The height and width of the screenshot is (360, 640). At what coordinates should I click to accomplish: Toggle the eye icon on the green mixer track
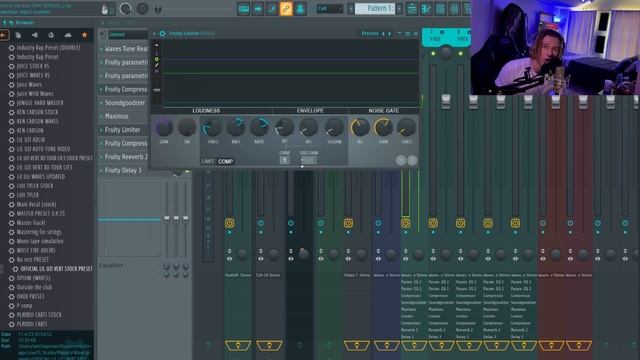coord(321,258)
